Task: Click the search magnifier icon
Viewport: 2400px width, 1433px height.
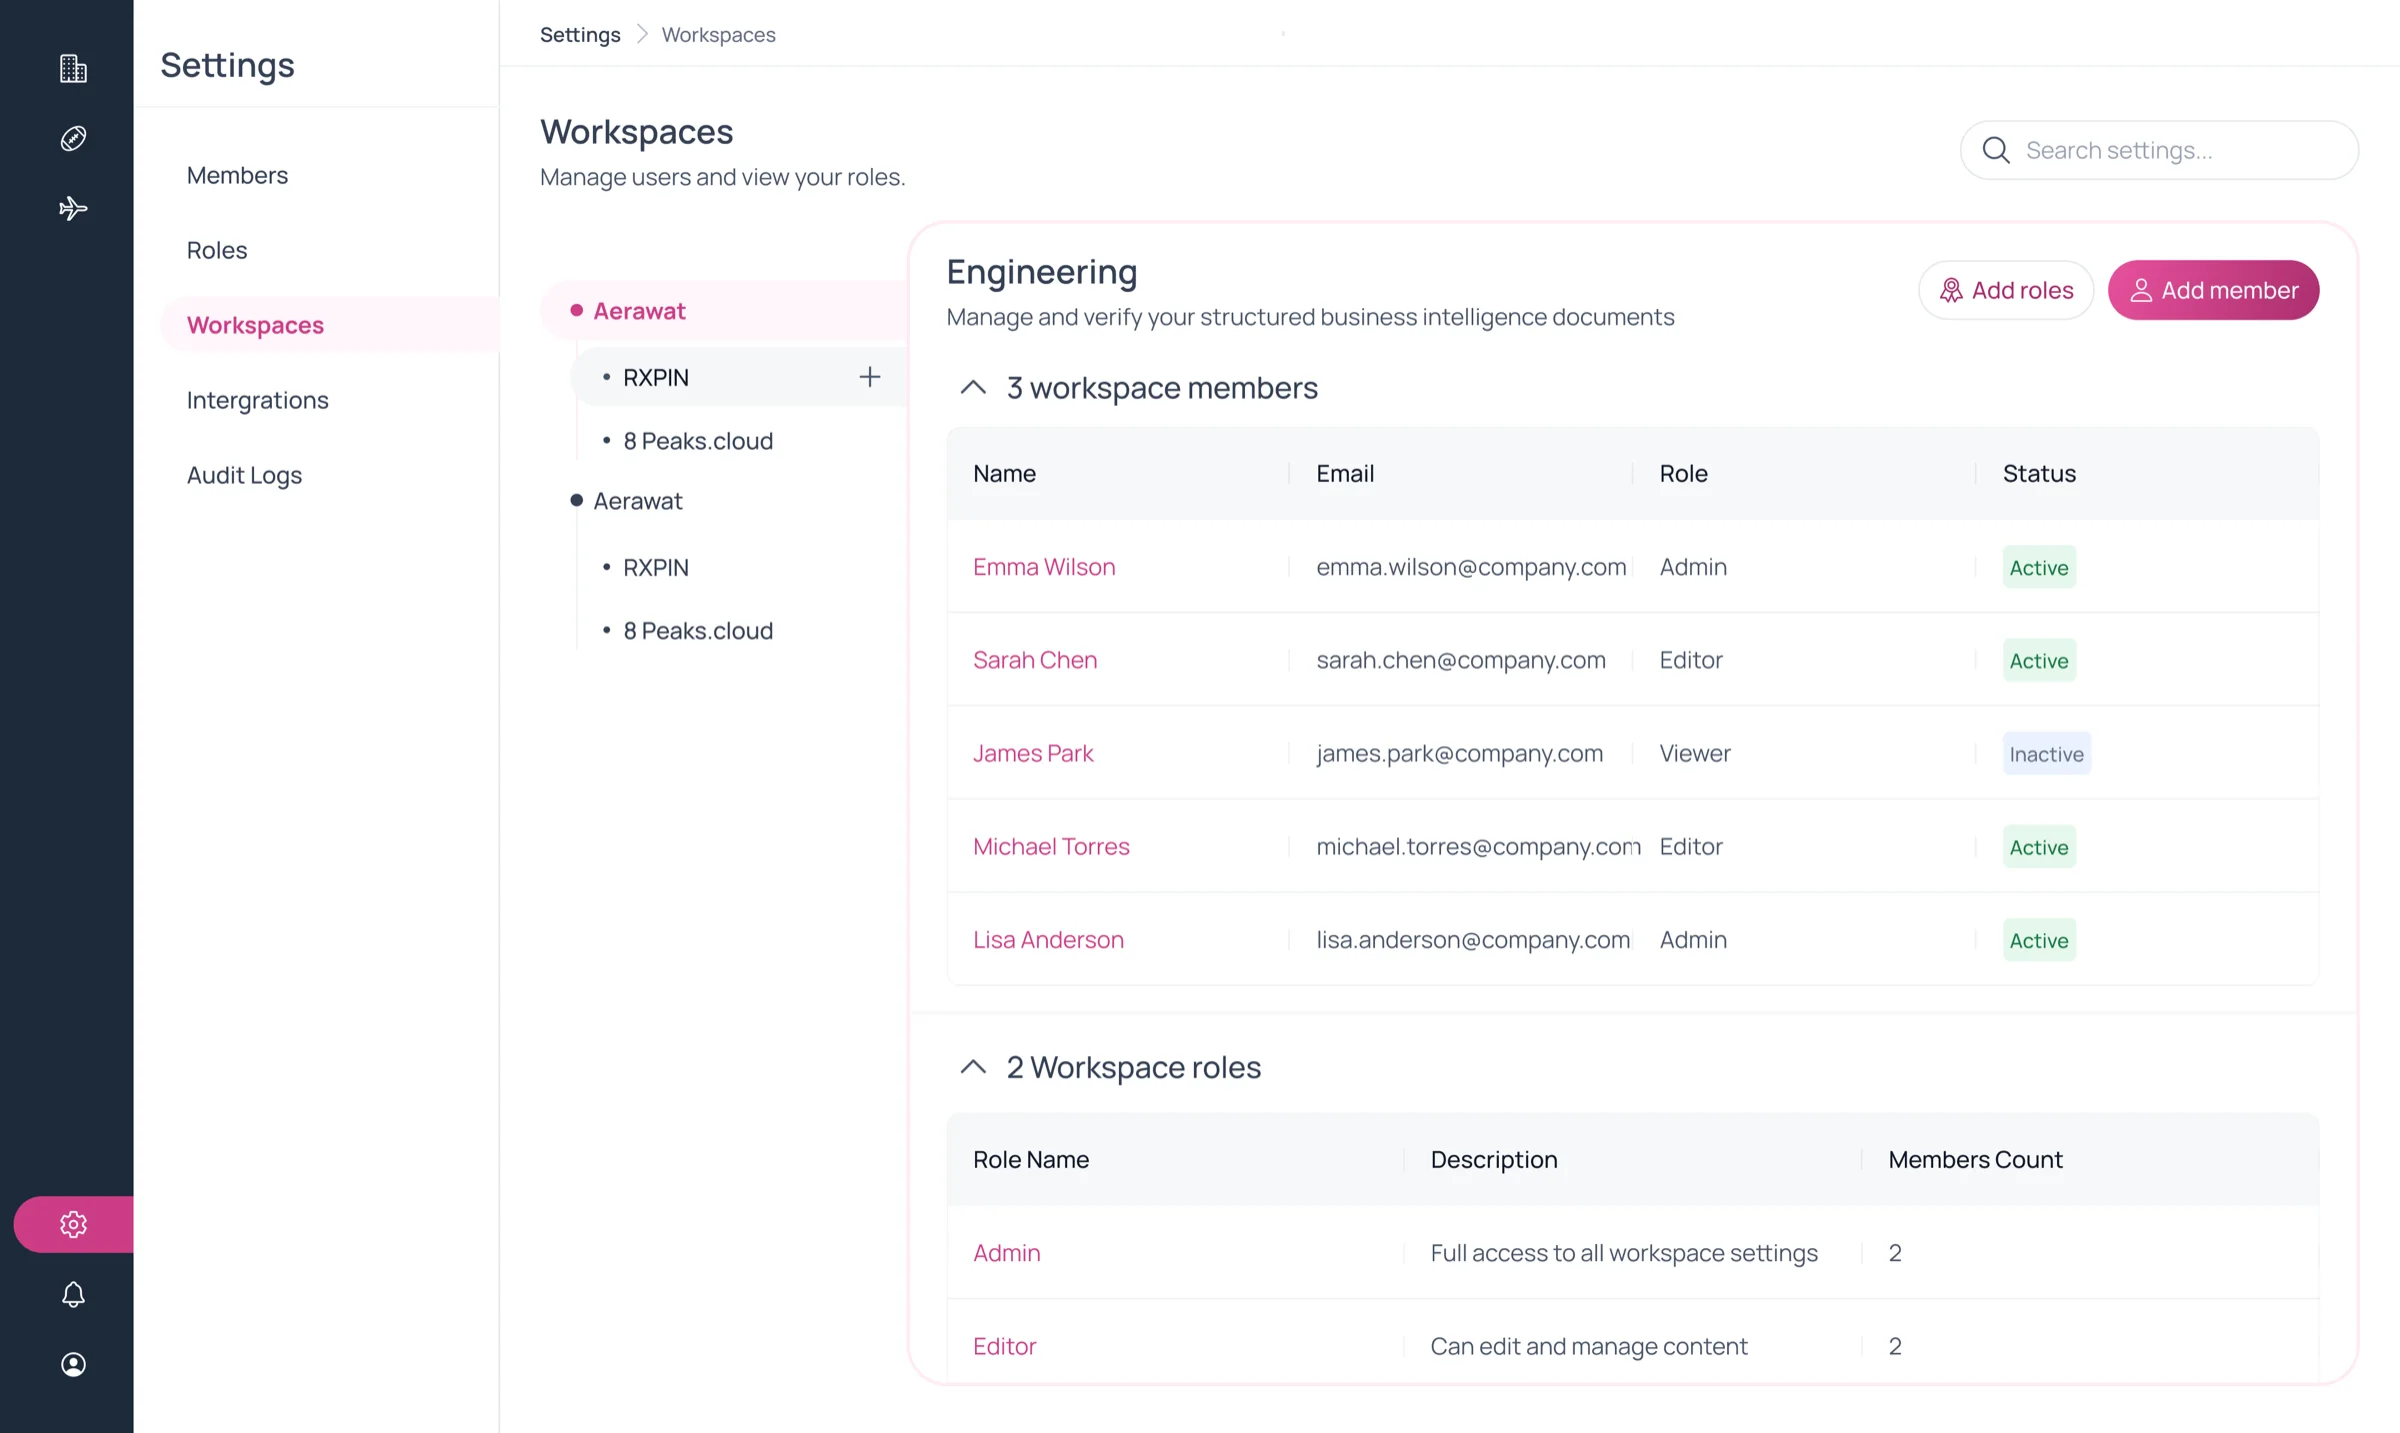Action: click(1996, 150)
